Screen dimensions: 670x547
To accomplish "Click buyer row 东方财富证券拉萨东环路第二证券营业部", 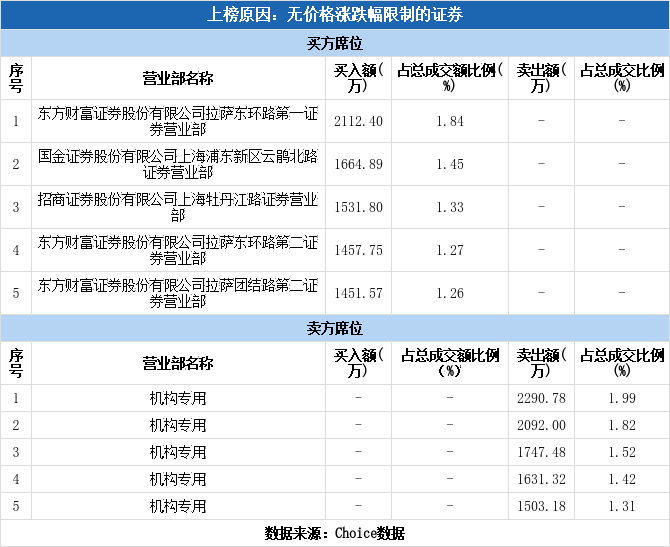I will pos(178,250).
